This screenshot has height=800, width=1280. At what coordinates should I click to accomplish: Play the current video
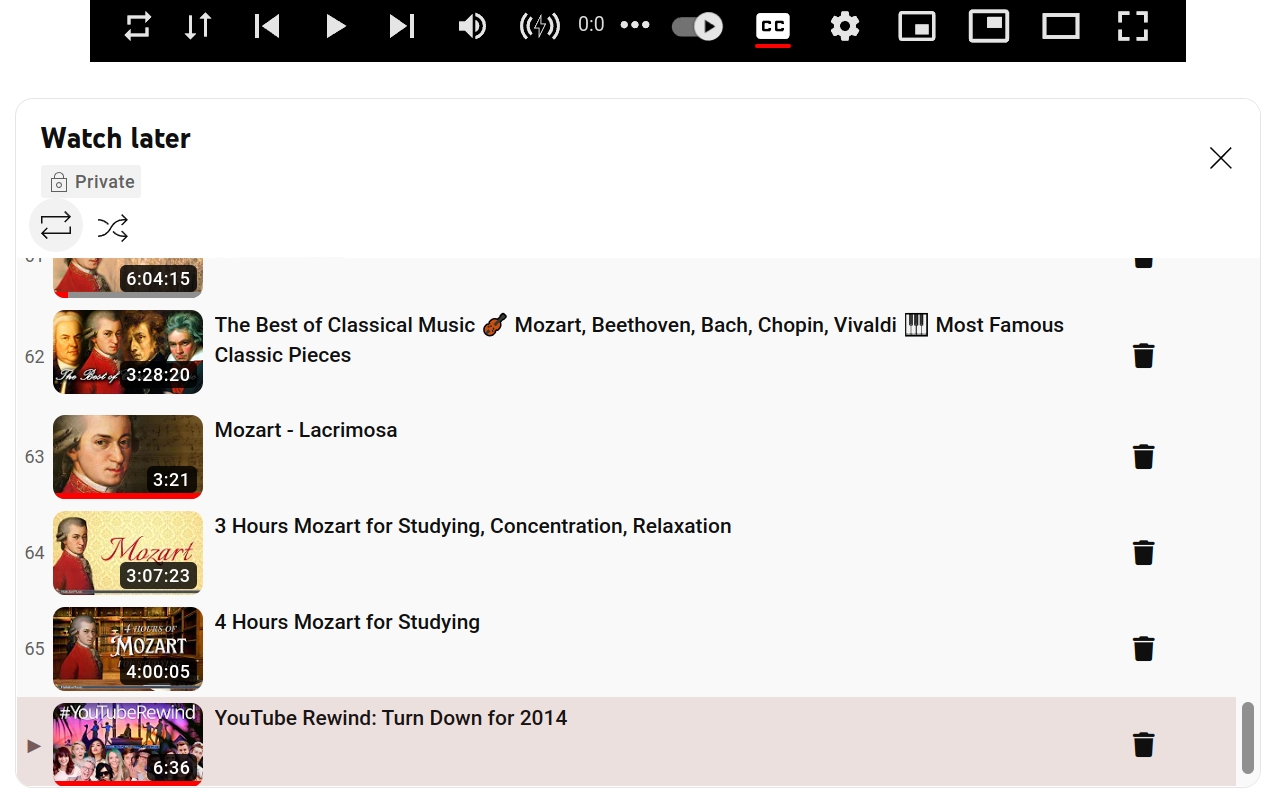tap(335, 26)
